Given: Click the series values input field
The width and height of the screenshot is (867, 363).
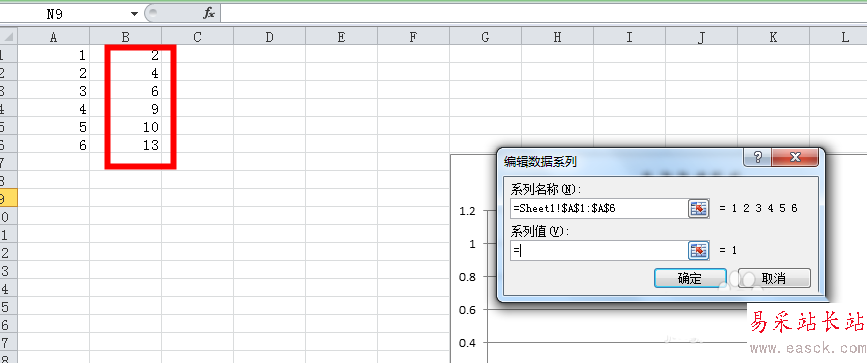Looking at the screenshot, I should pyautogui.click(x=598, y=251).
